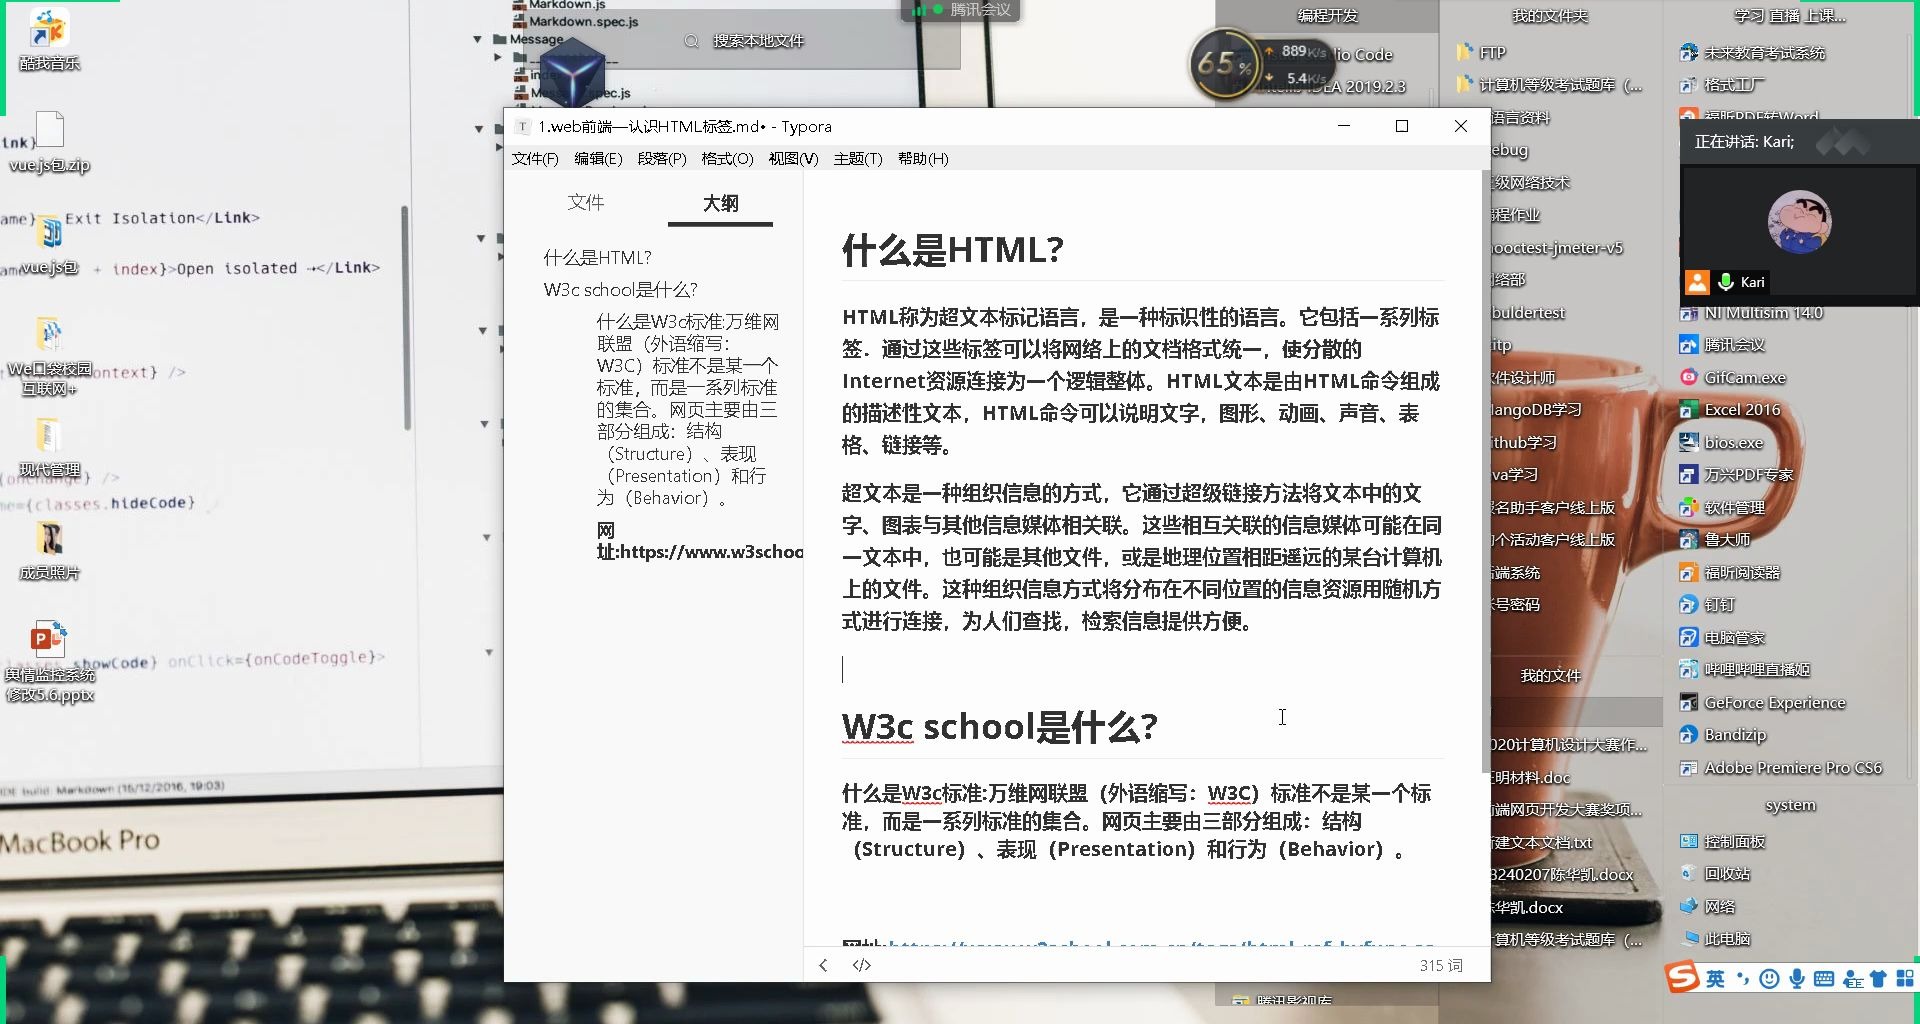Collapse the Message folder in the file tree

point(478,39)
